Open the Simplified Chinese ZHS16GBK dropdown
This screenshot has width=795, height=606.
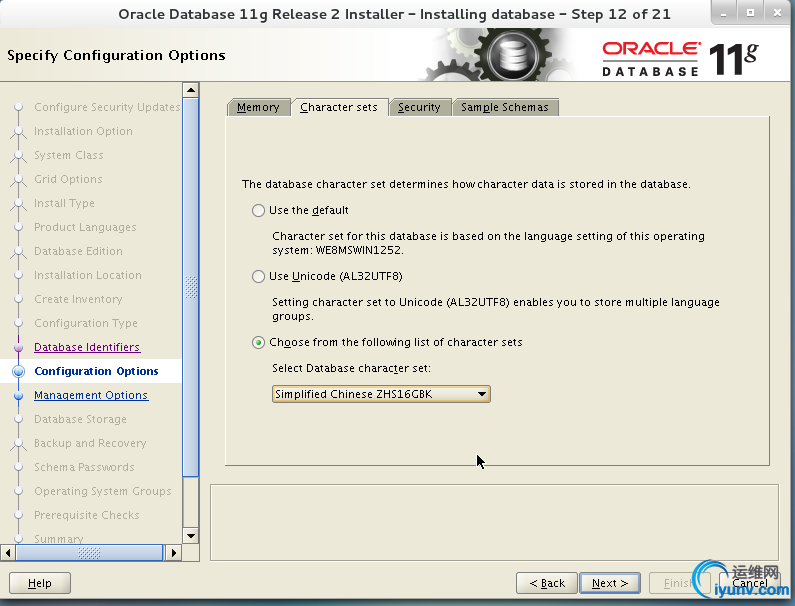pos(381,394)
